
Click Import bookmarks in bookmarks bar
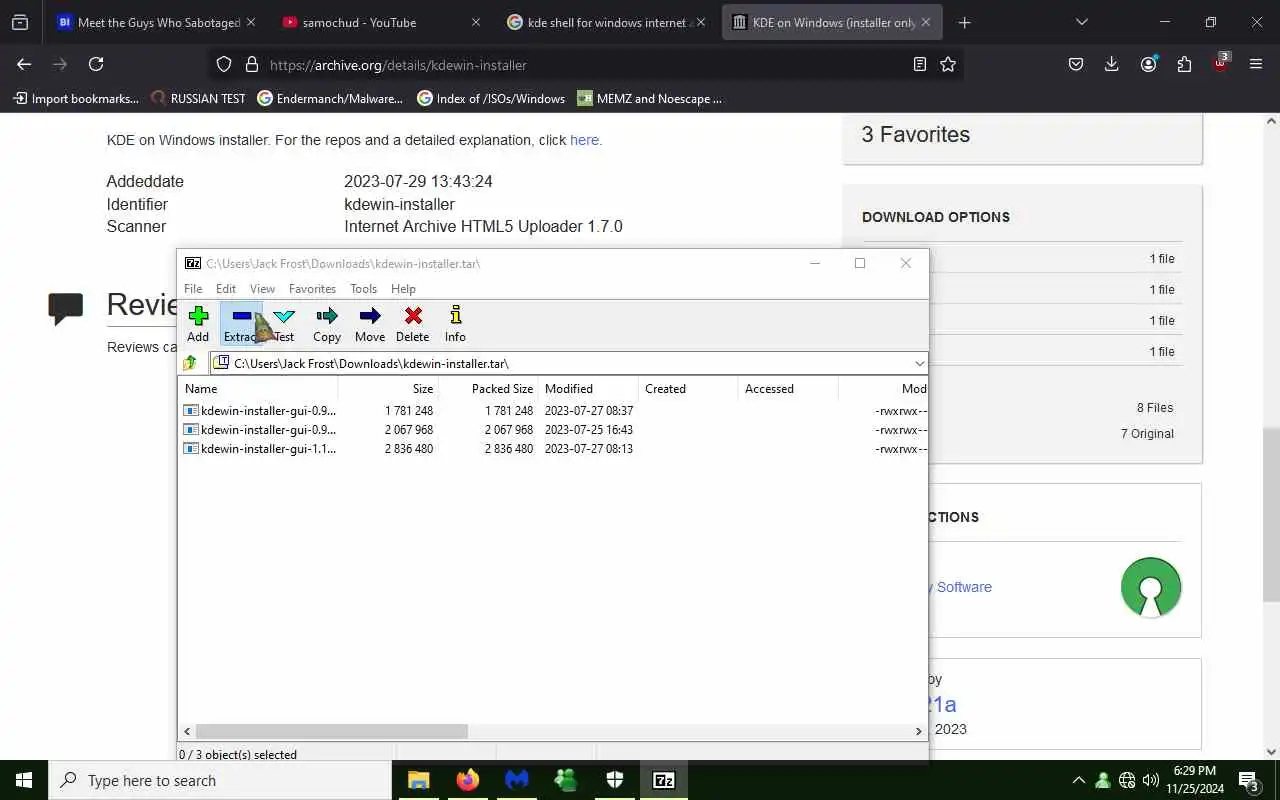(x=75, y=98)
